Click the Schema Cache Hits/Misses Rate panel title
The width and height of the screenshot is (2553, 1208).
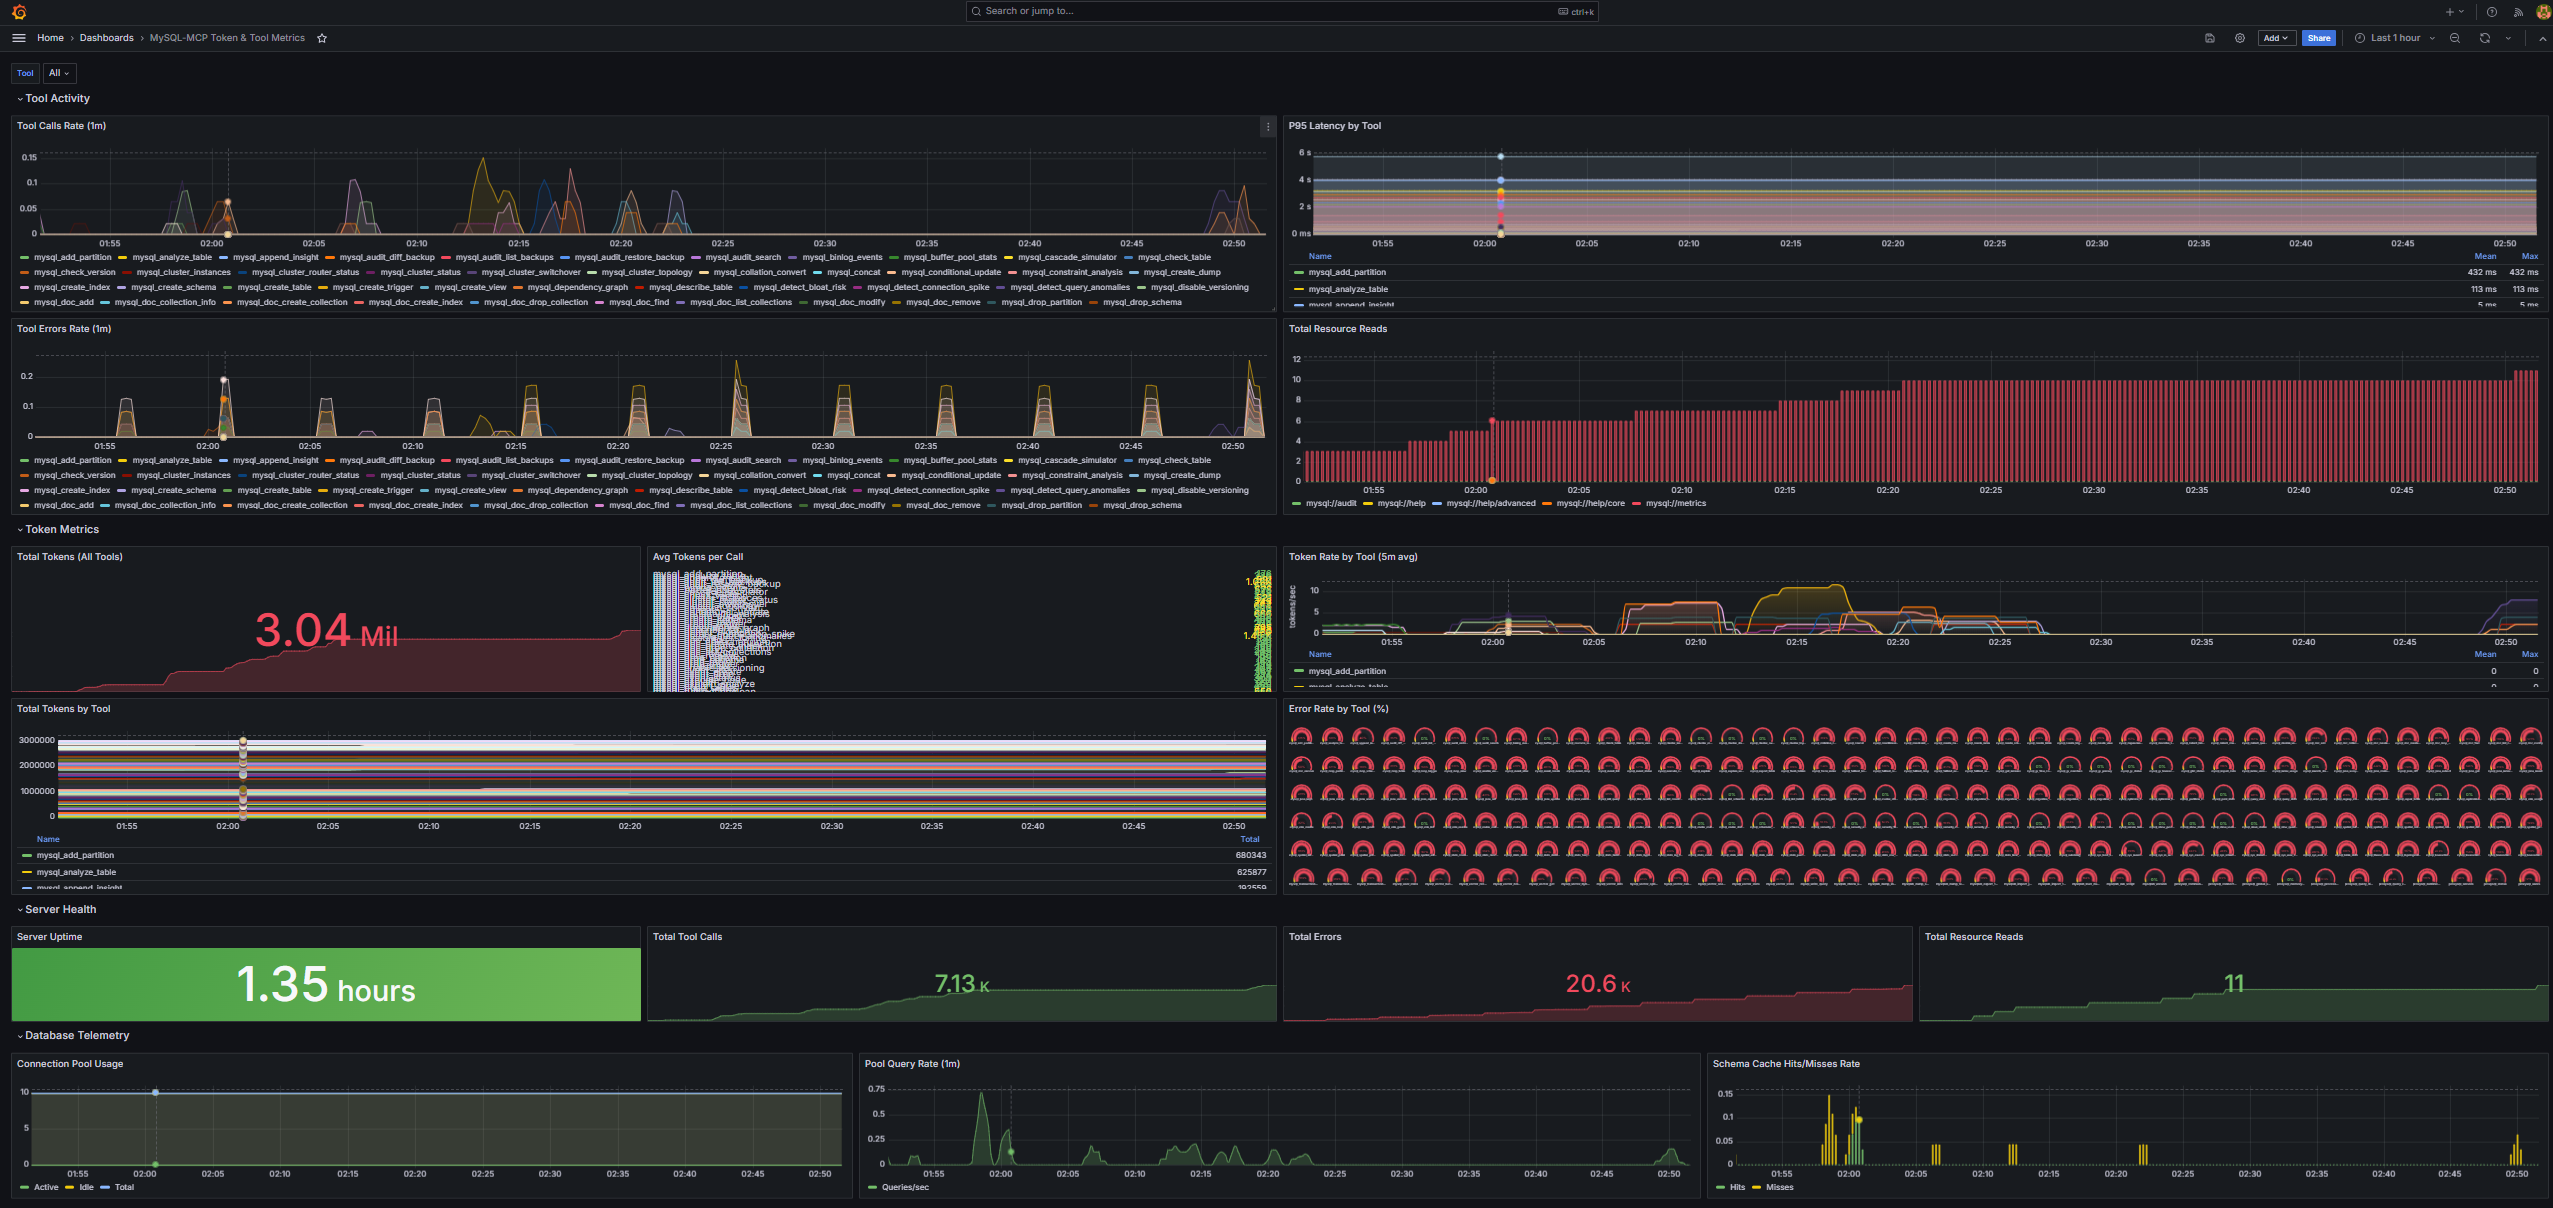pyautogui.click(x=1786, y=1064)
